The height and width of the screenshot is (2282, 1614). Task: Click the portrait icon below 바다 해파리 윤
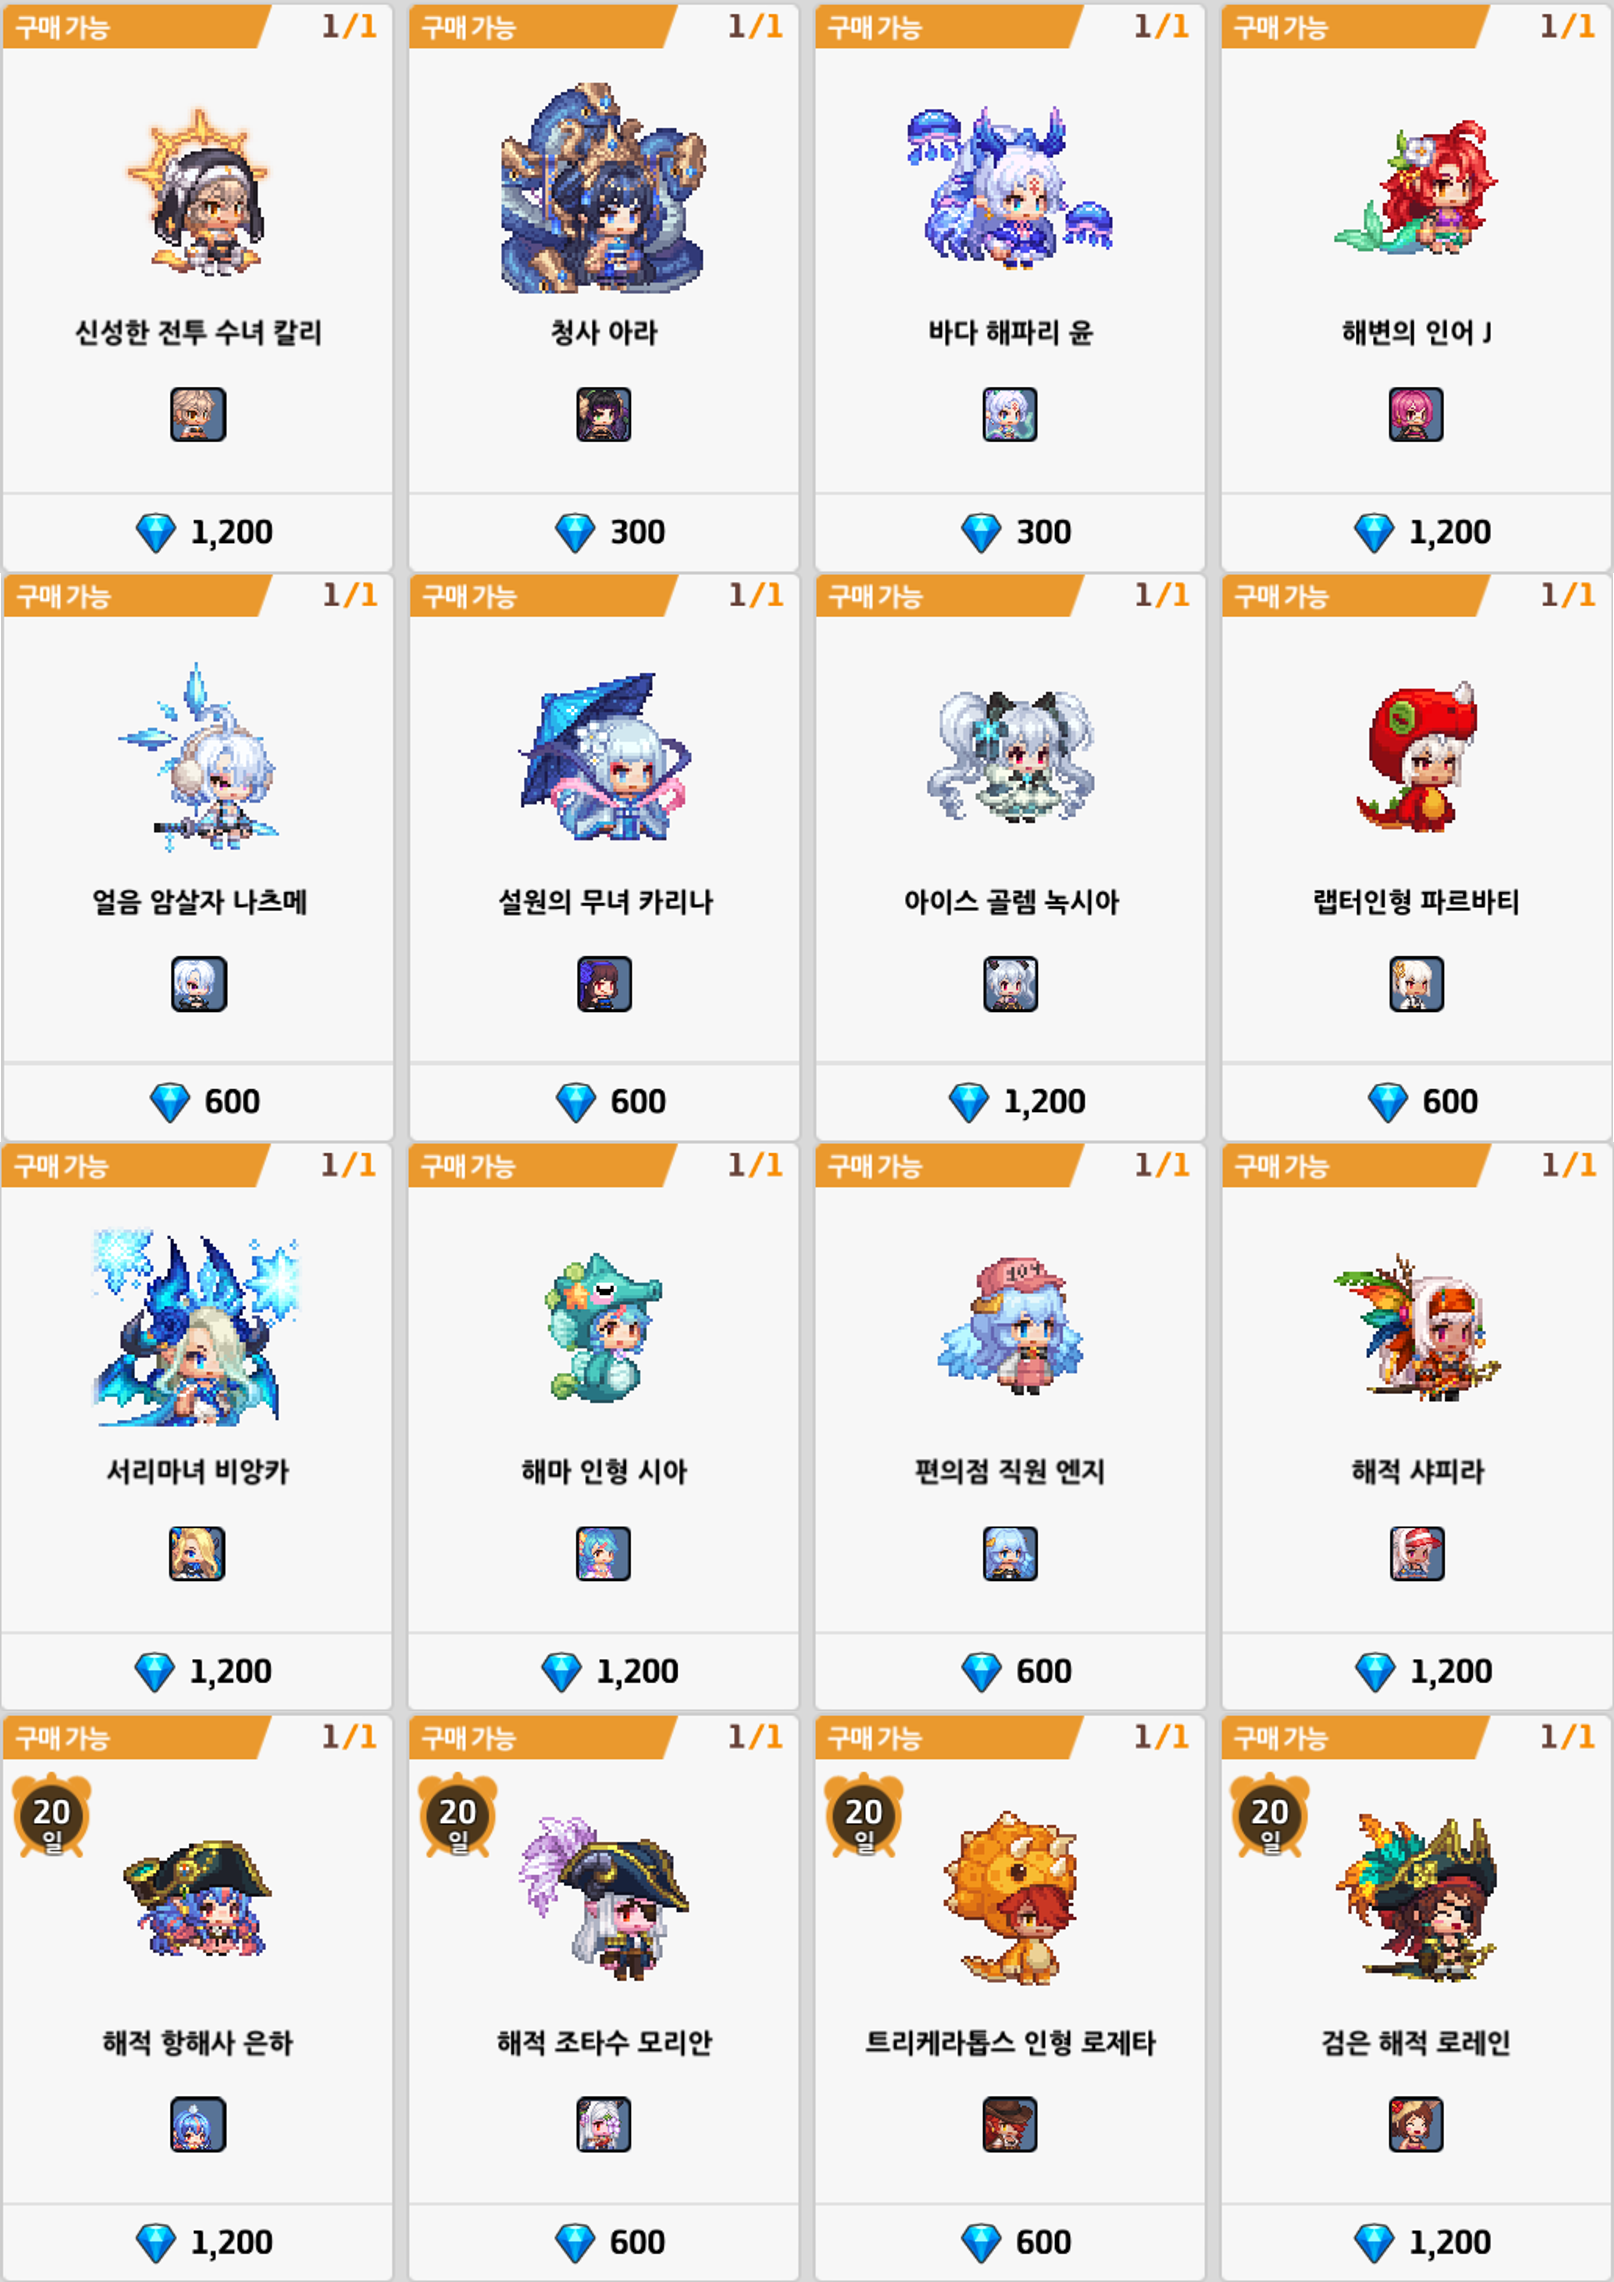1010,414
